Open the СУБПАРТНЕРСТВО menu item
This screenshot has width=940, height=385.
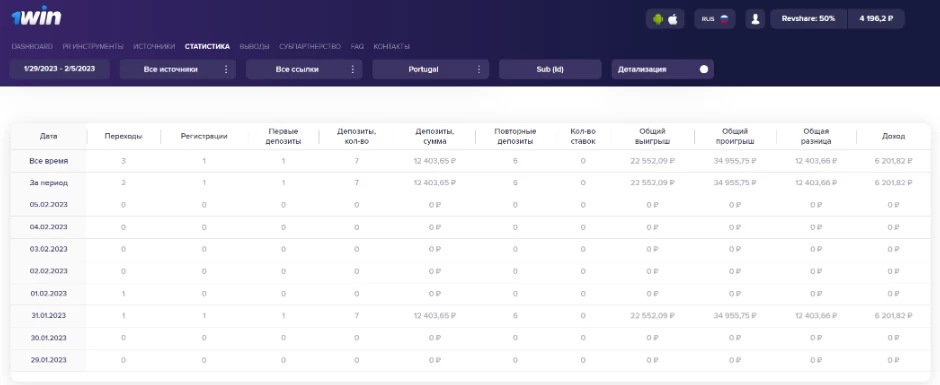pos(310,46)
